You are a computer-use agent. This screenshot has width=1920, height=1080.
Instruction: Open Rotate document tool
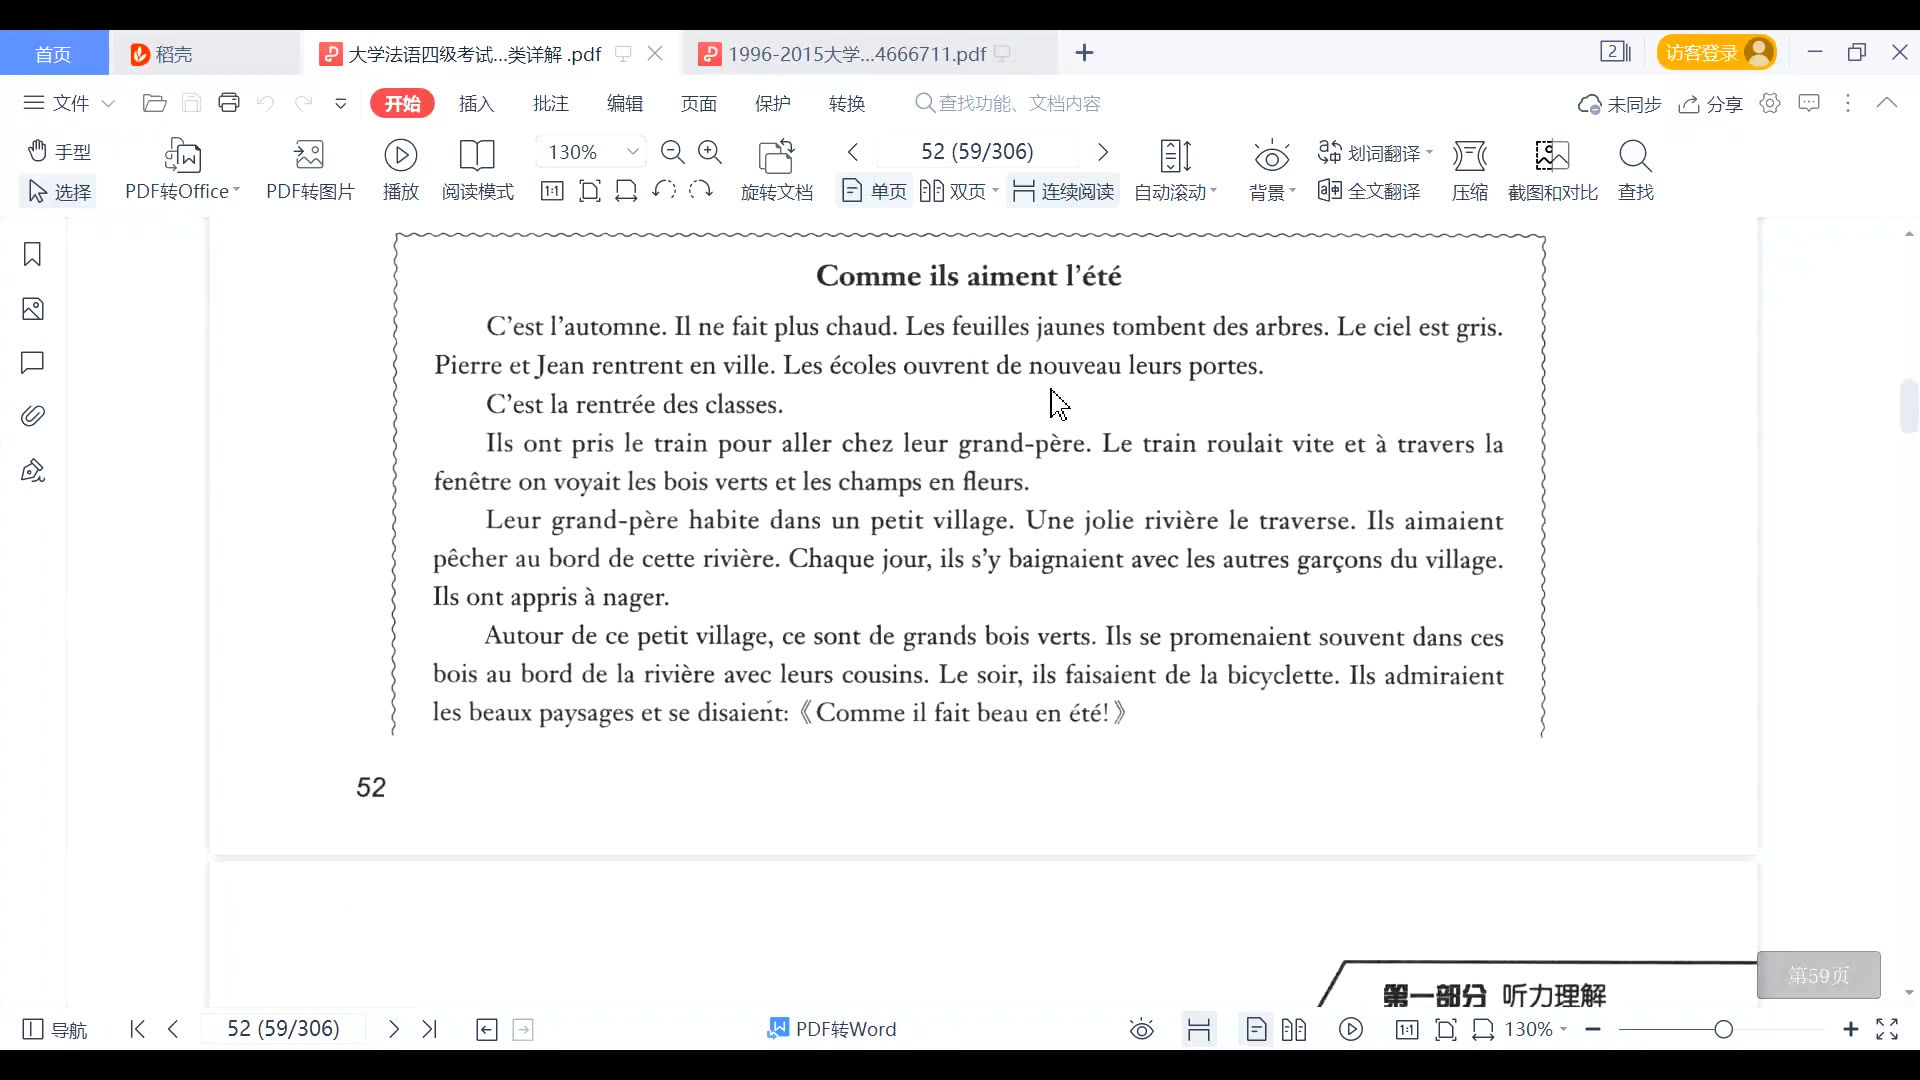(777, 170)
